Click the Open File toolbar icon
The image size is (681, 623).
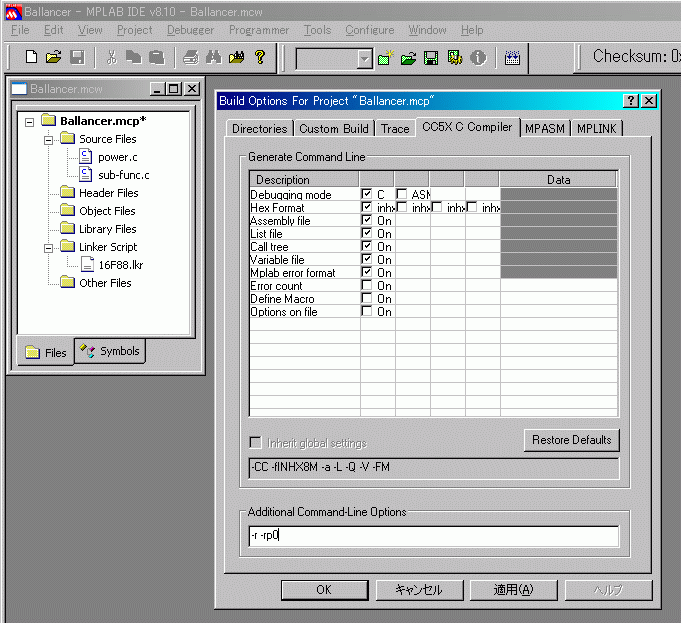coord(54,57)
